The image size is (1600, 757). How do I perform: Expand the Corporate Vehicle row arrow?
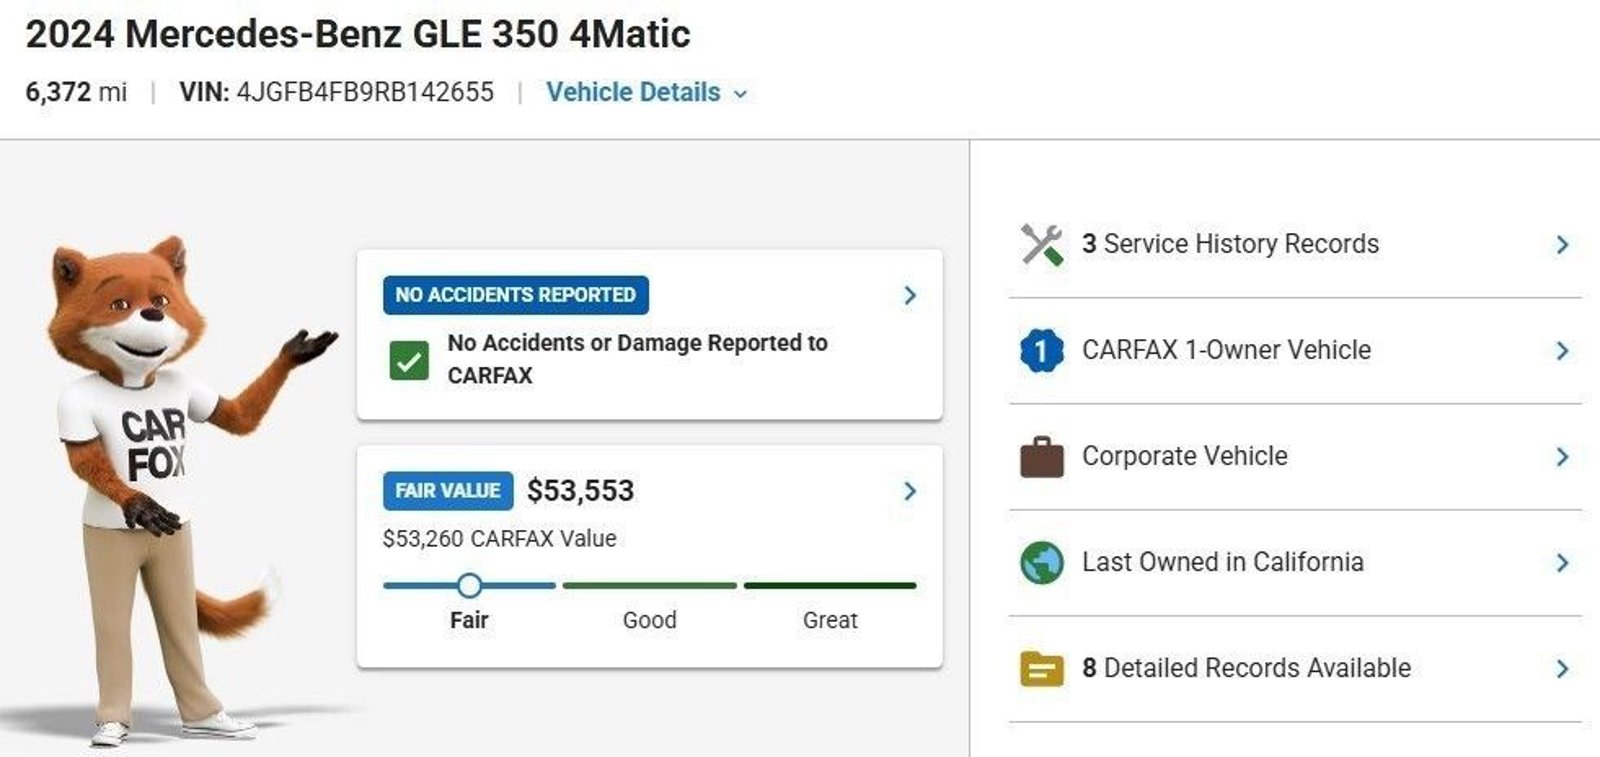click(x=1562, y=457)
